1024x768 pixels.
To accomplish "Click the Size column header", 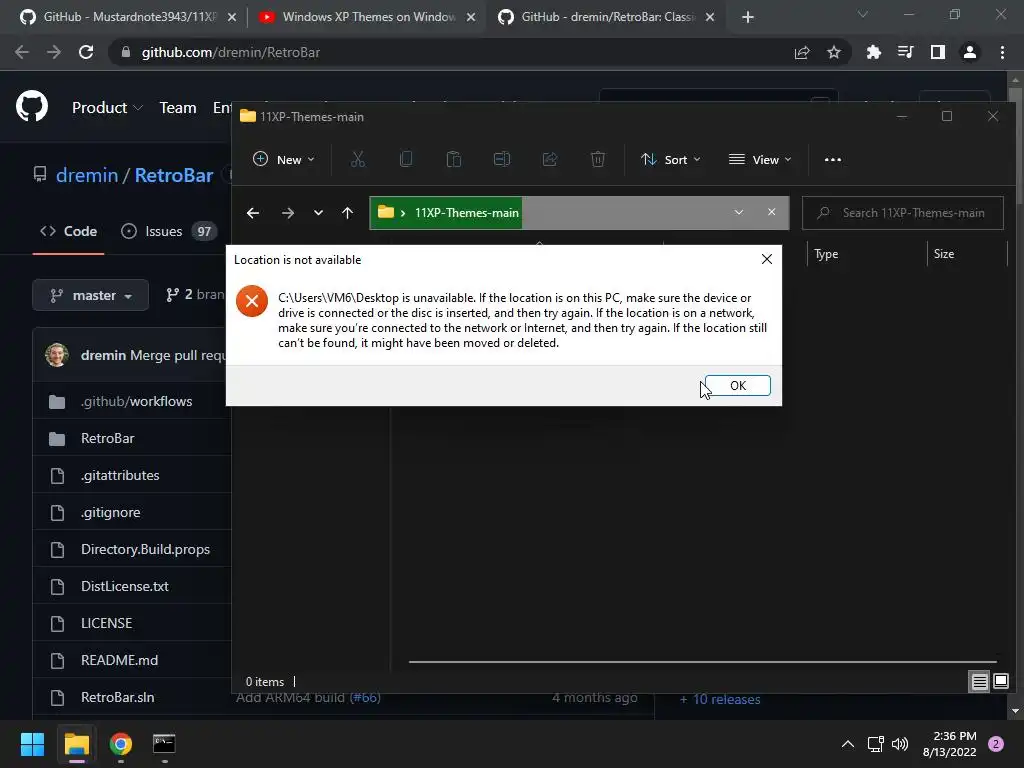I will [x=944, y=254].
